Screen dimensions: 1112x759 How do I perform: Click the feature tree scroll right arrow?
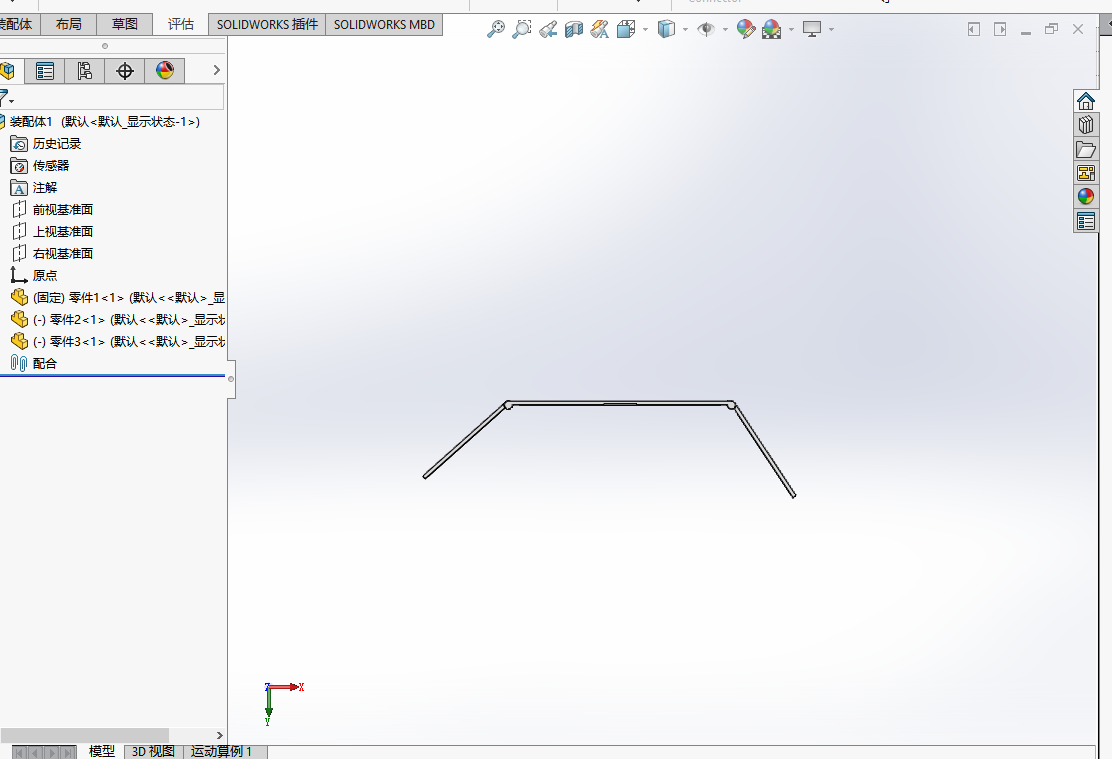[219, 736]
